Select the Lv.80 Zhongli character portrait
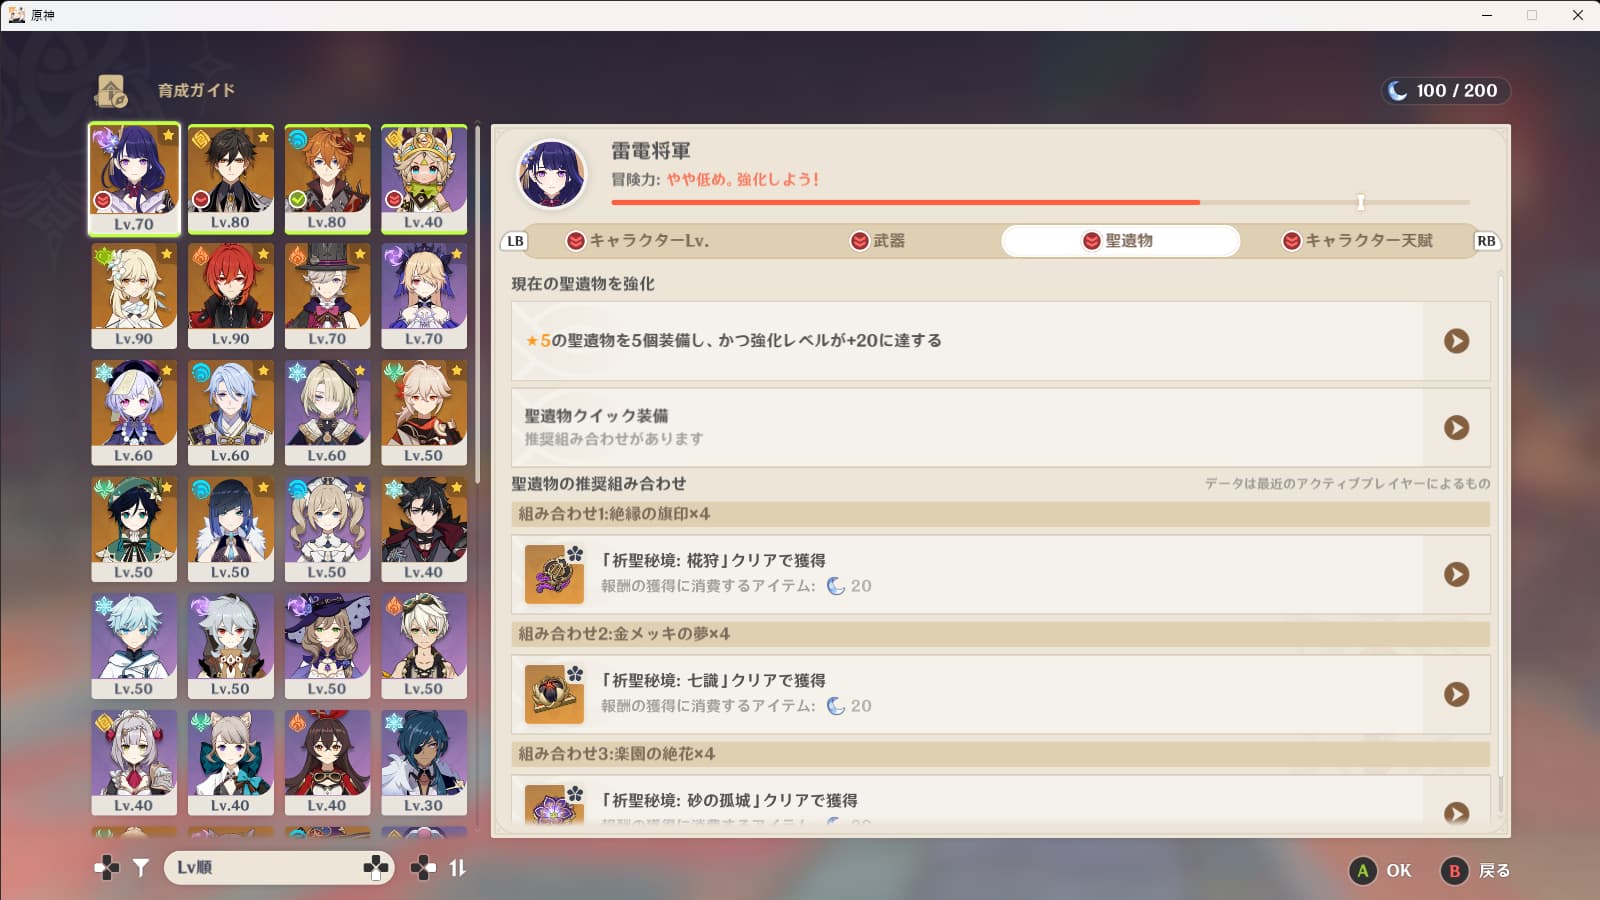The image size is (1600, 900). (x=230, y=180)
